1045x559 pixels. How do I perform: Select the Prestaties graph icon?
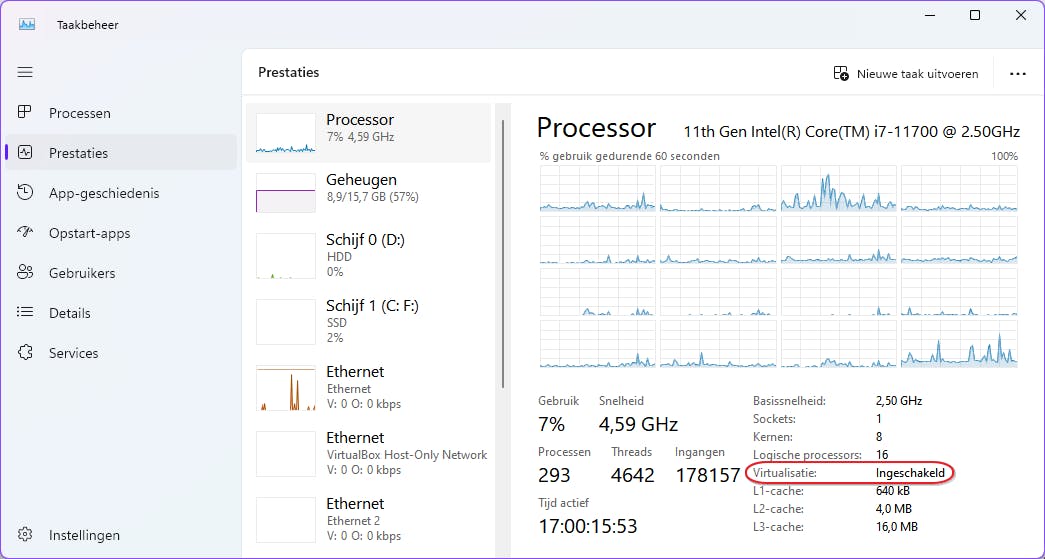coord(26,153)
